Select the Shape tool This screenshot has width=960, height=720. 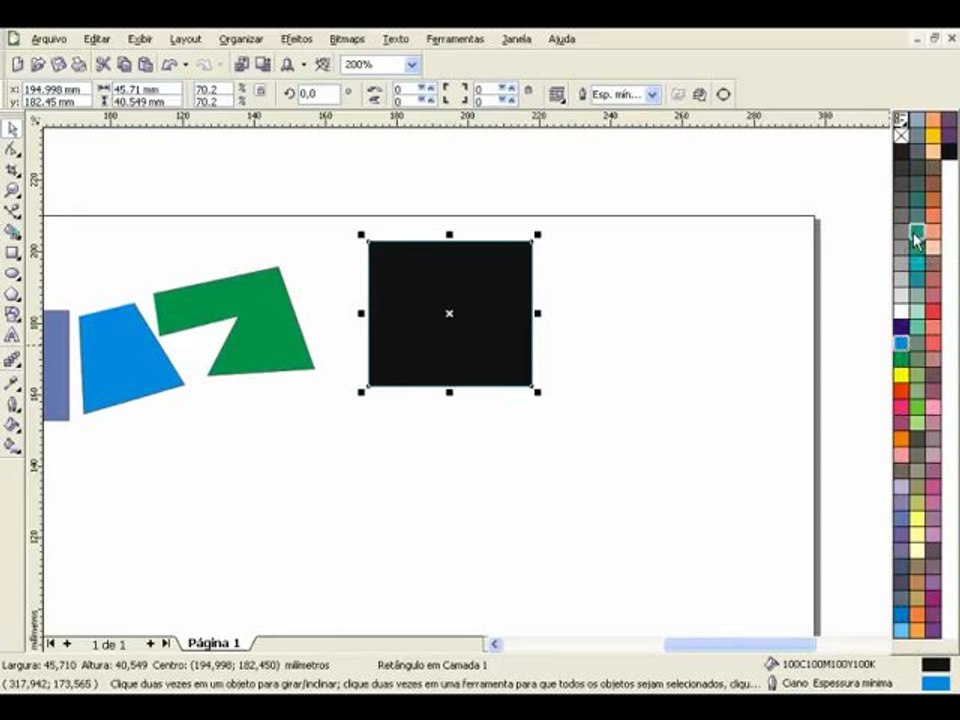point(12,149)
